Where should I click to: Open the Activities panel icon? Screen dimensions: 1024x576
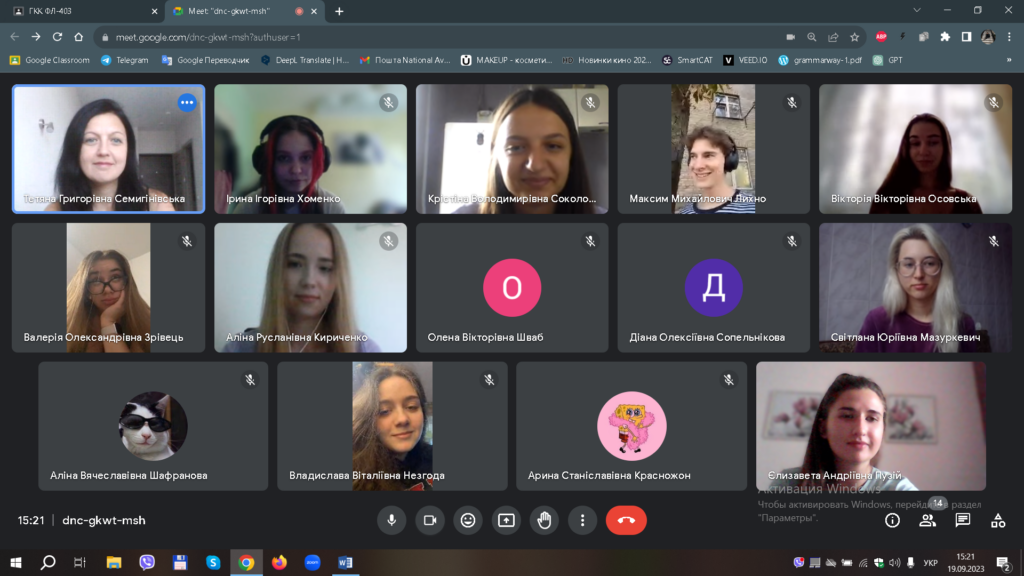(997, 520)
